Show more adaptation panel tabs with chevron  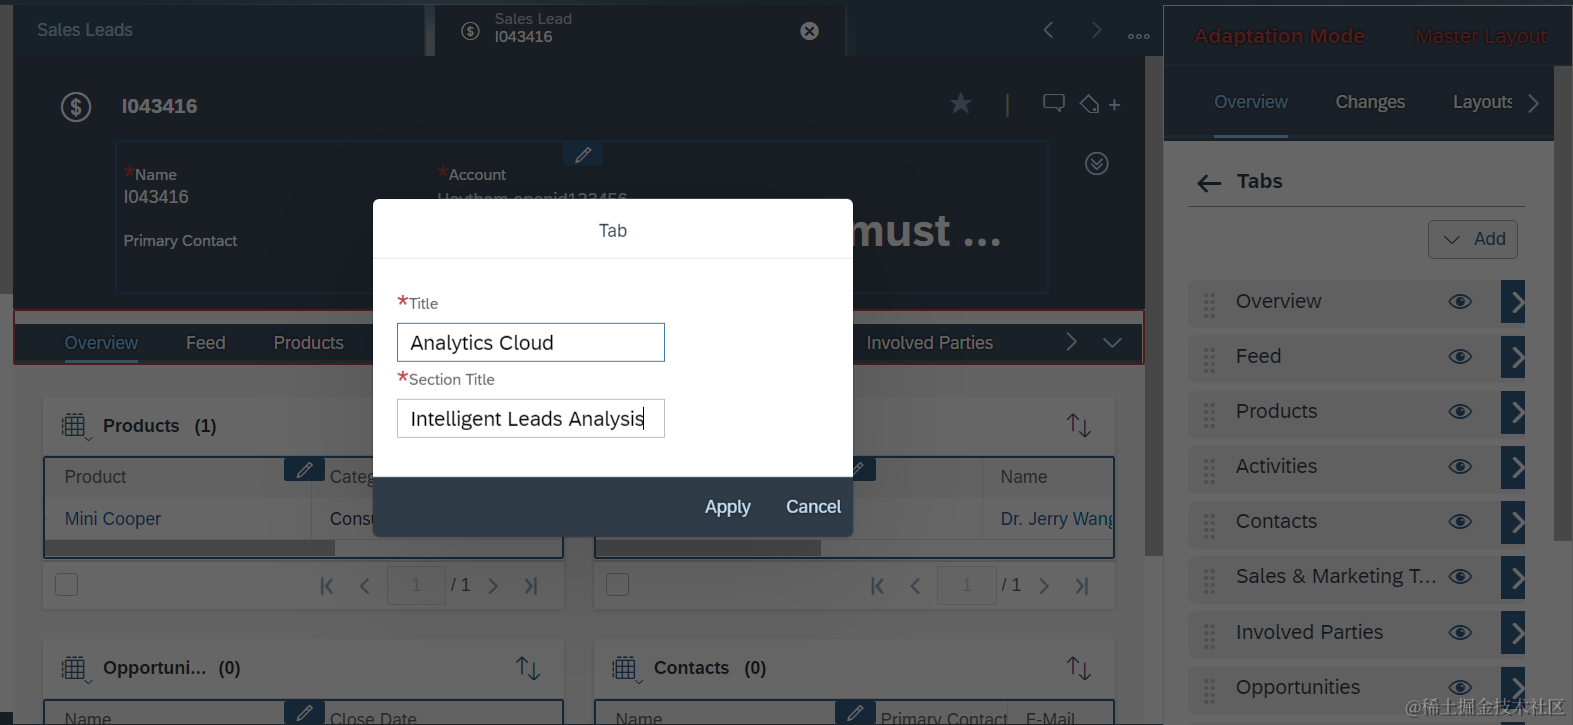pyautogui.click(x=1533, y=103)
